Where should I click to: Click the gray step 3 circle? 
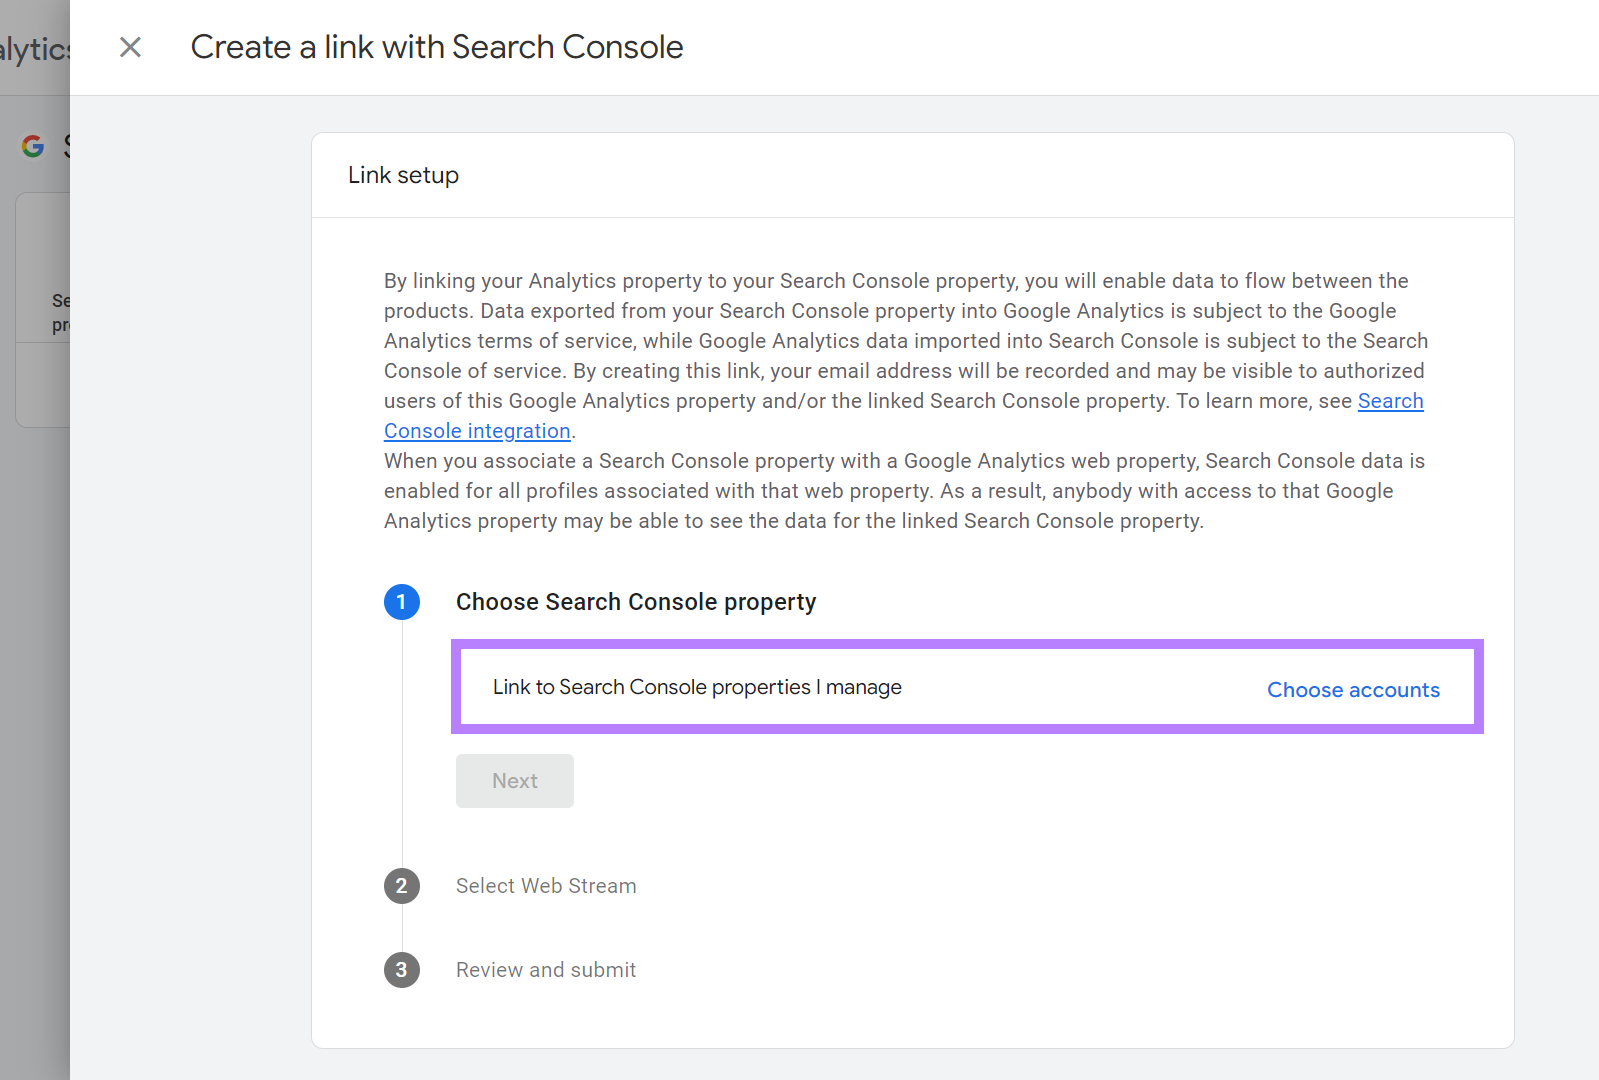coord(402,970)
